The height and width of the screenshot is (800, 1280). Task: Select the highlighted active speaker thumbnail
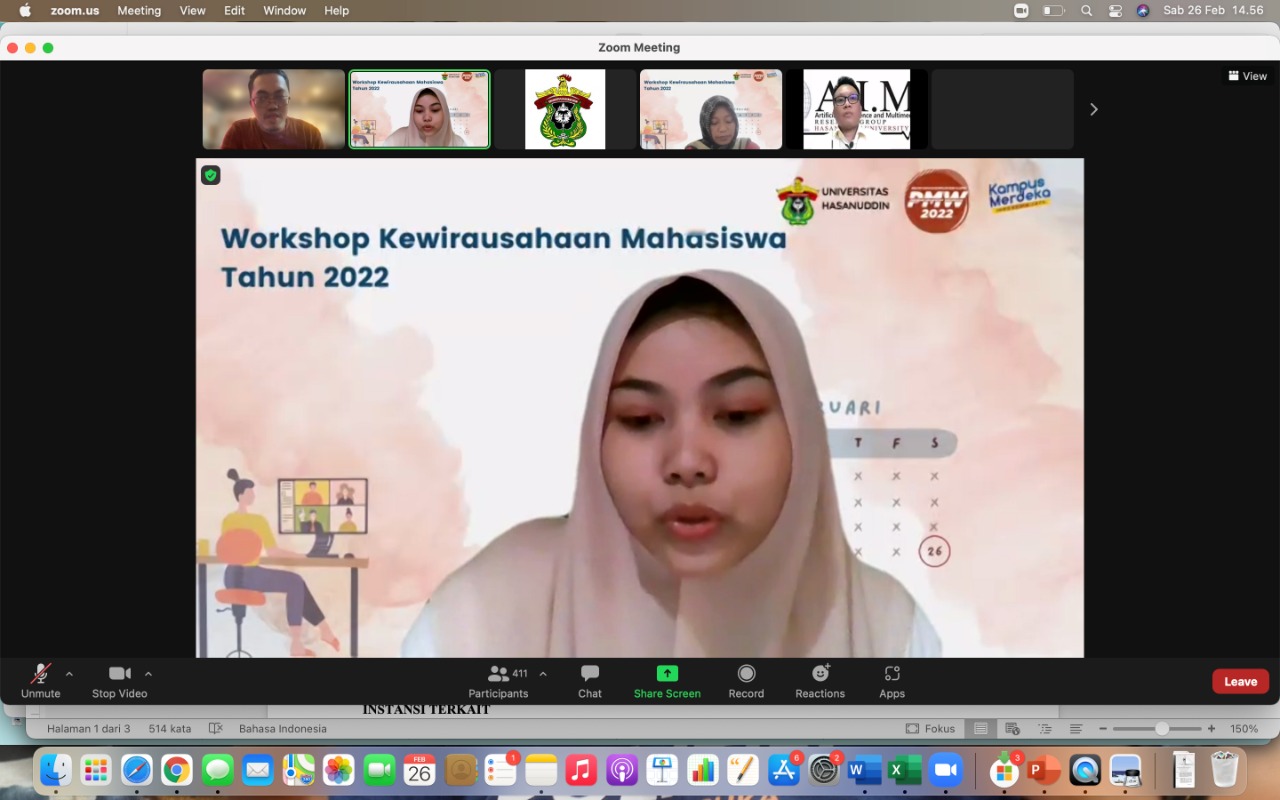419,110
